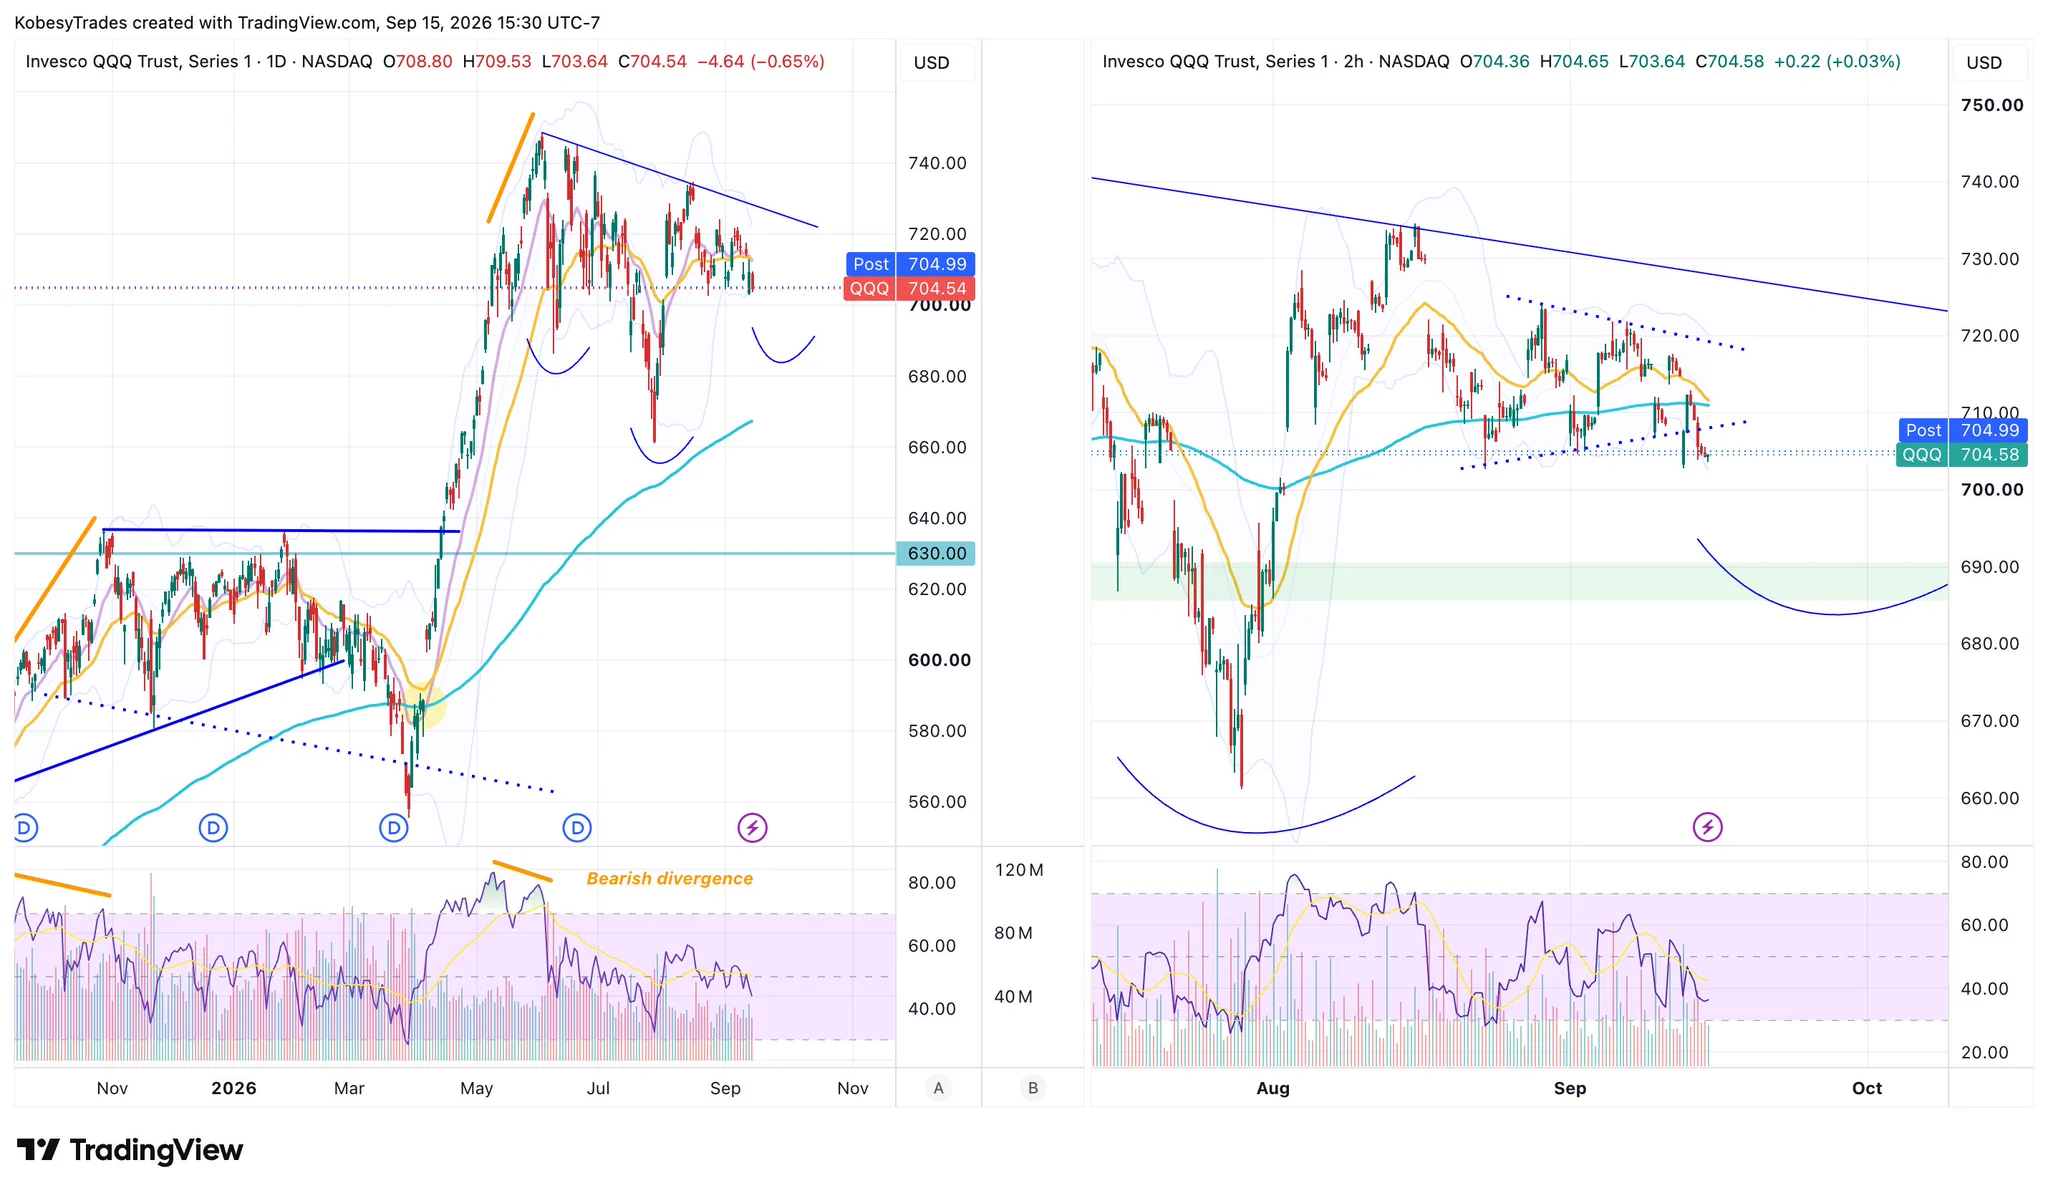Image resolution: width=2048 pixels, height=1193 pixels.
Task: Click the dividend D marker near July
Action: point(577,828)
